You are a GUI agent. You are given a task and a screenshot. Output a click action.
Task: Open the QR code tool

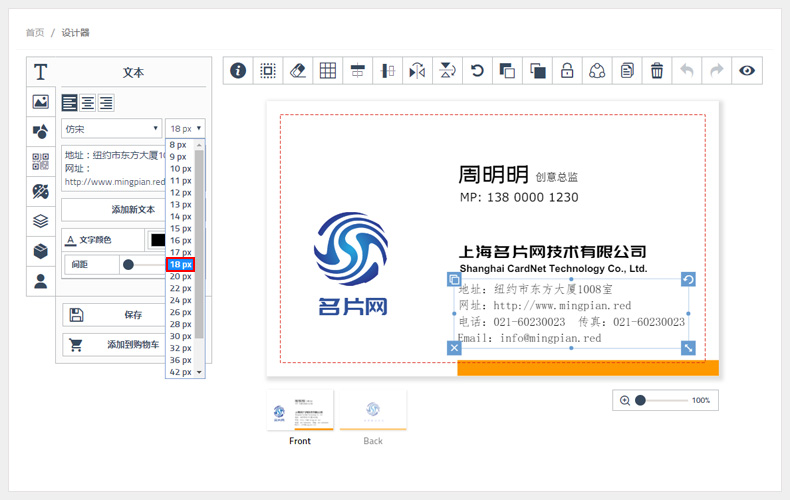pyautogui.click(x=41, y=161)
